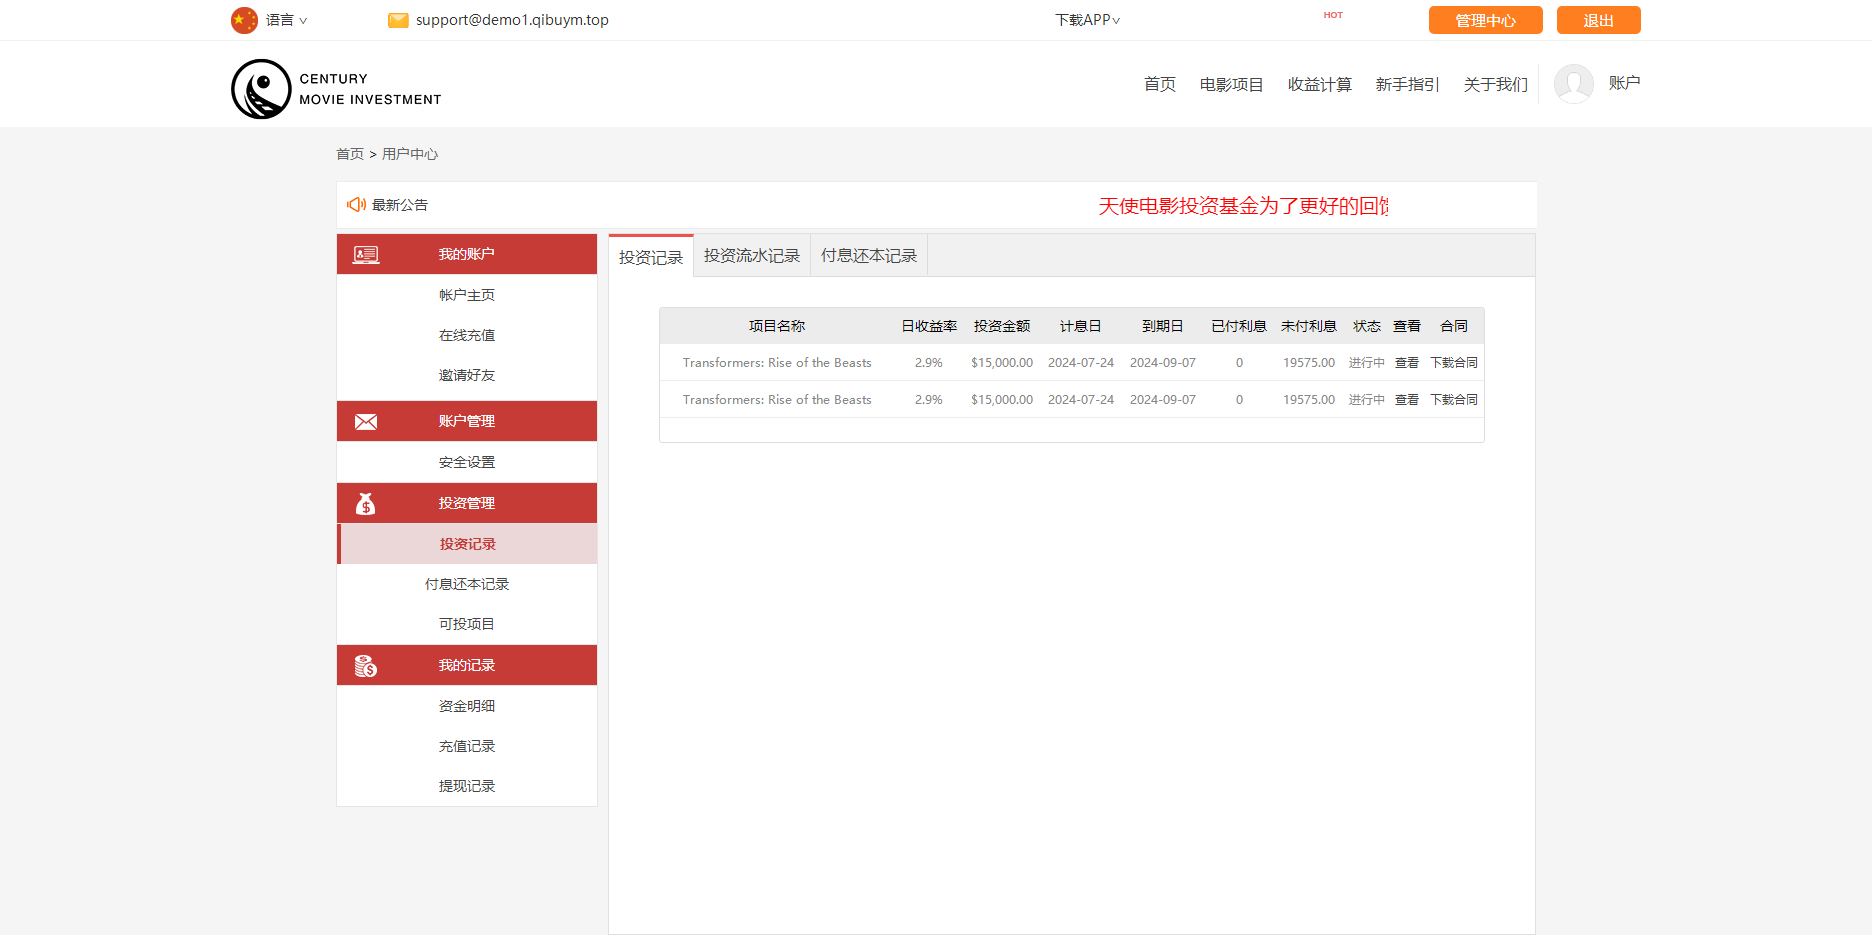View details of second Transformers investment
1872x935 pixels.
(x=1406, y=400)
